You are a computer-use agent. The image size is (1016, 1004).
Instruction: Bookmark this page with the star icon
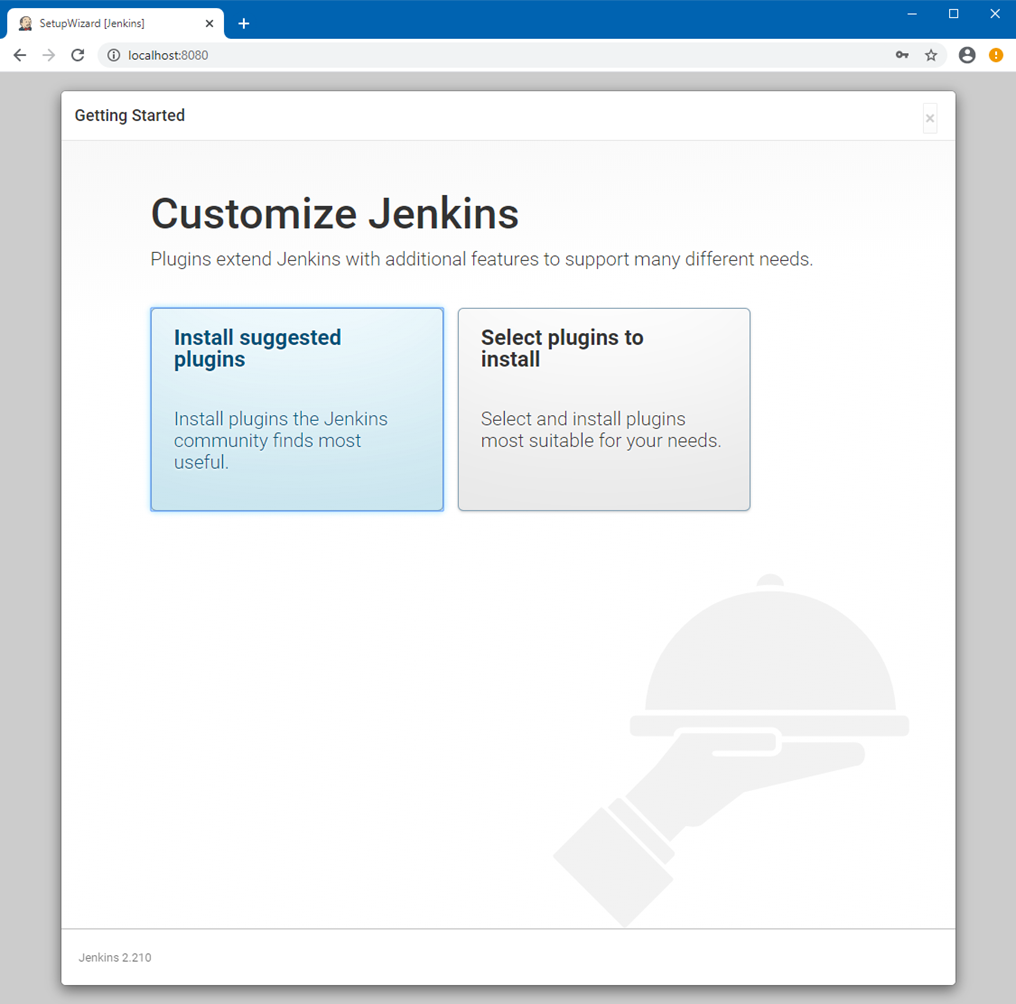931,55
